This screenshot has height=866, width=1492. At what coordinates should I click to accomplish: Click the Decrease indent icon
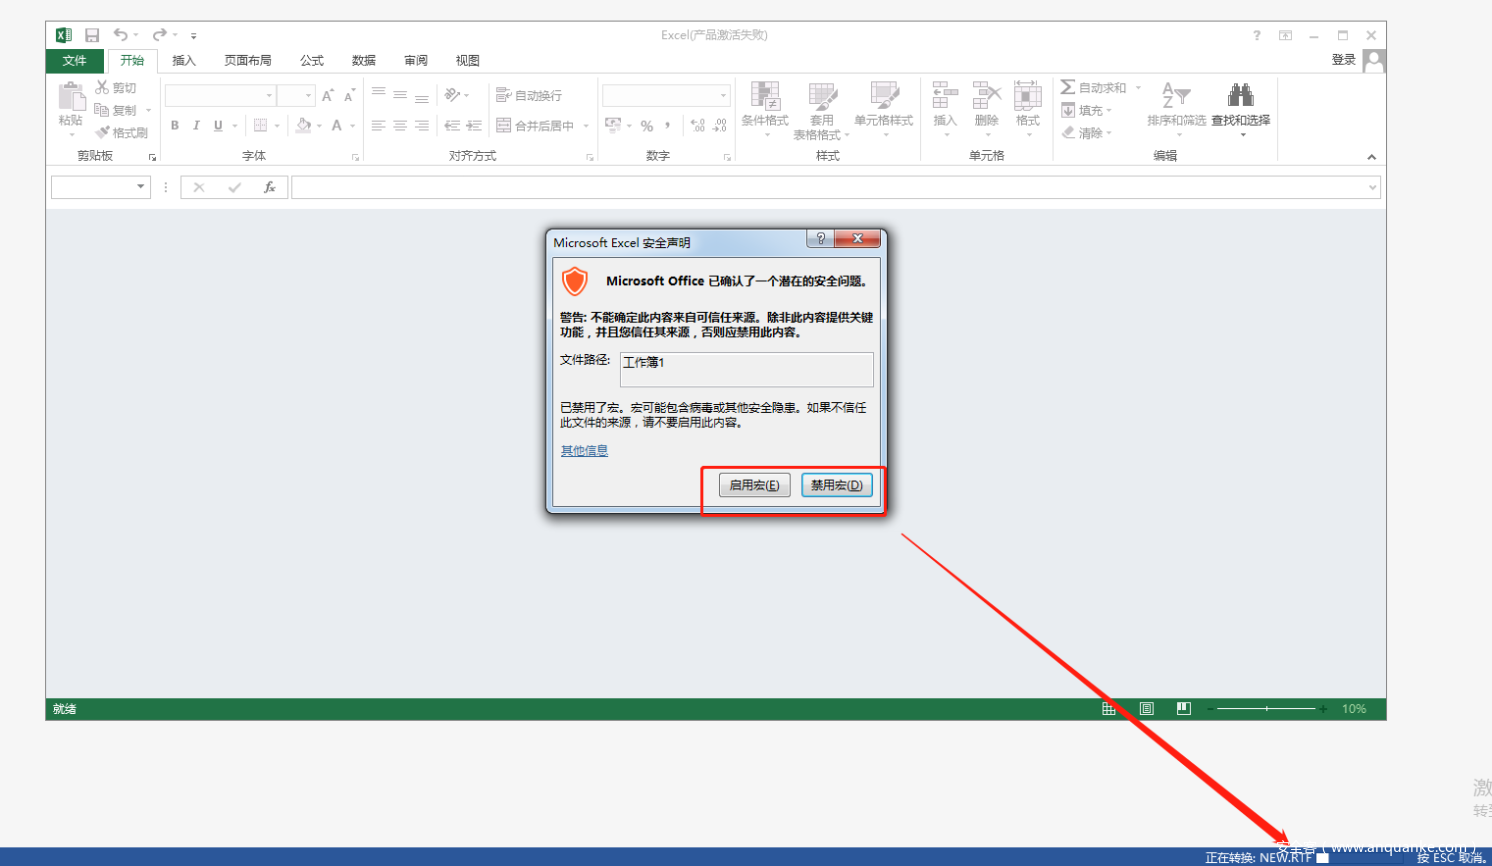point(452,125)
